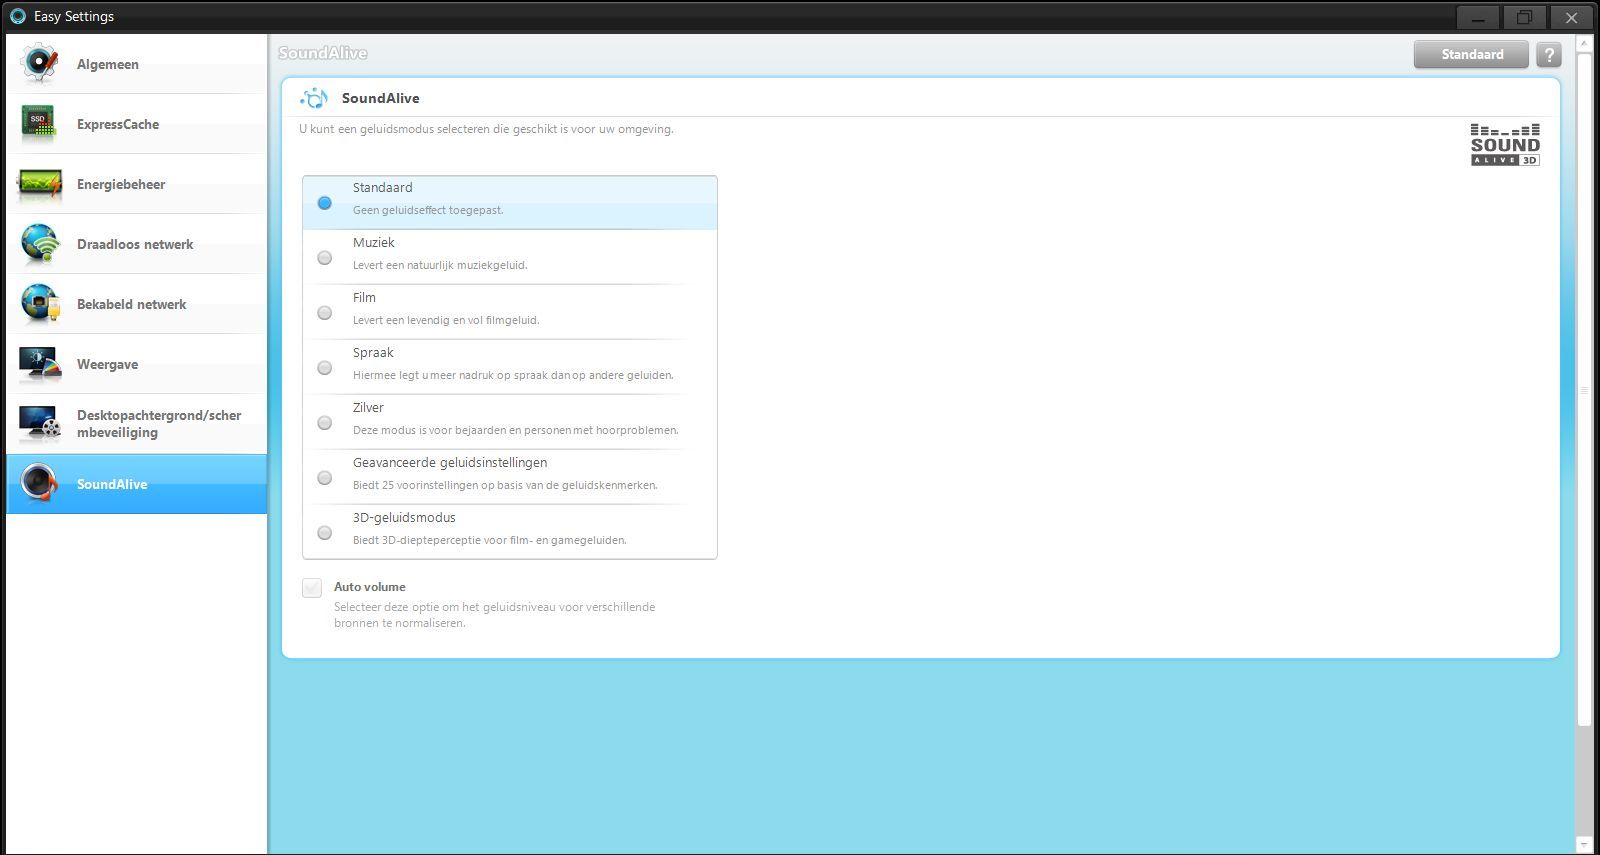Toggle the Auto volume checkbox
Viewport: 1600px width, 855px height.
[x=312, y=588]
